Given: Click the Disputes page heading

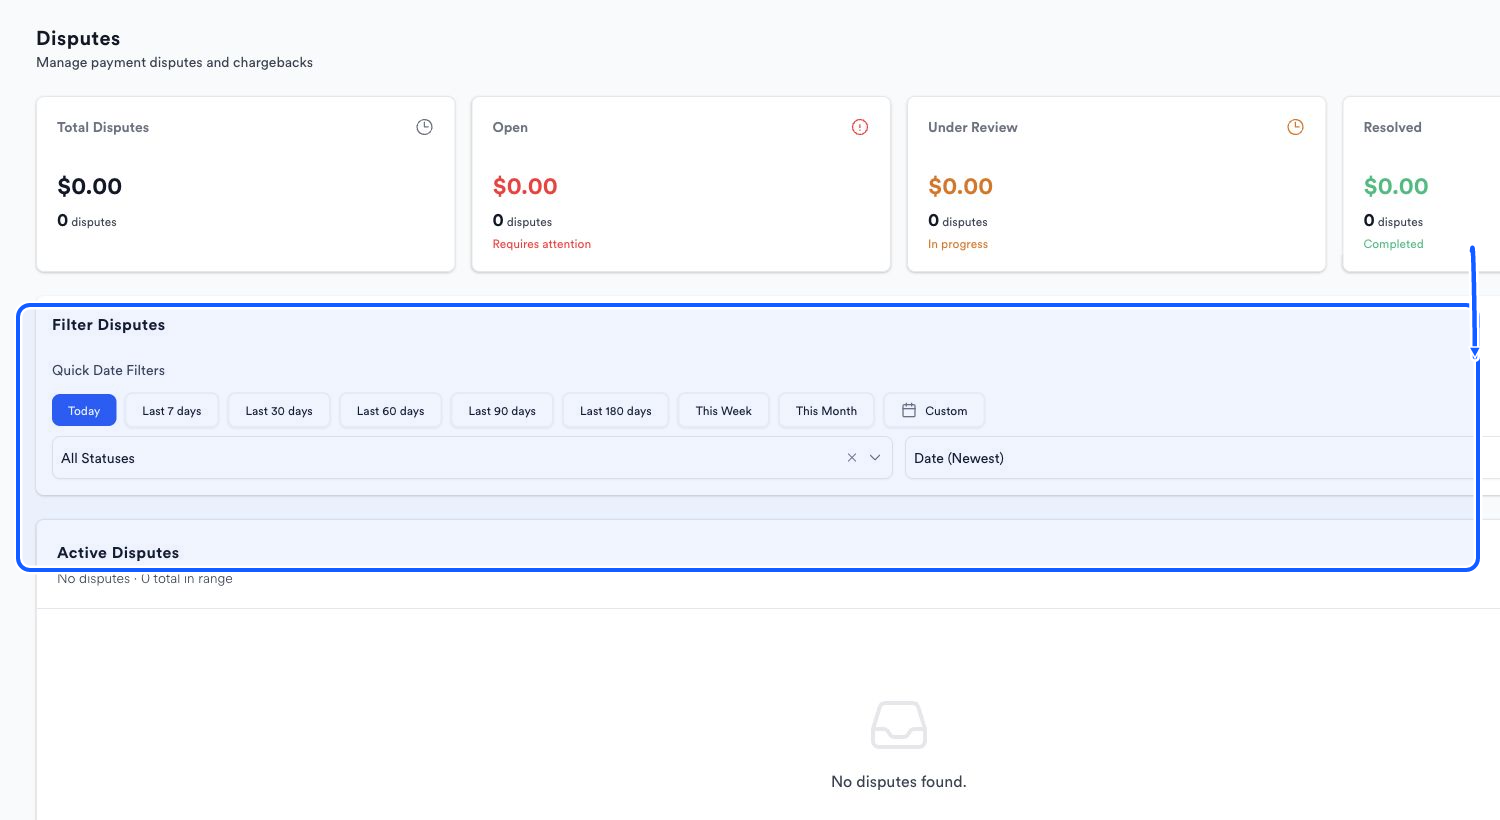Looking at the screenshot, I should (78, 38).
